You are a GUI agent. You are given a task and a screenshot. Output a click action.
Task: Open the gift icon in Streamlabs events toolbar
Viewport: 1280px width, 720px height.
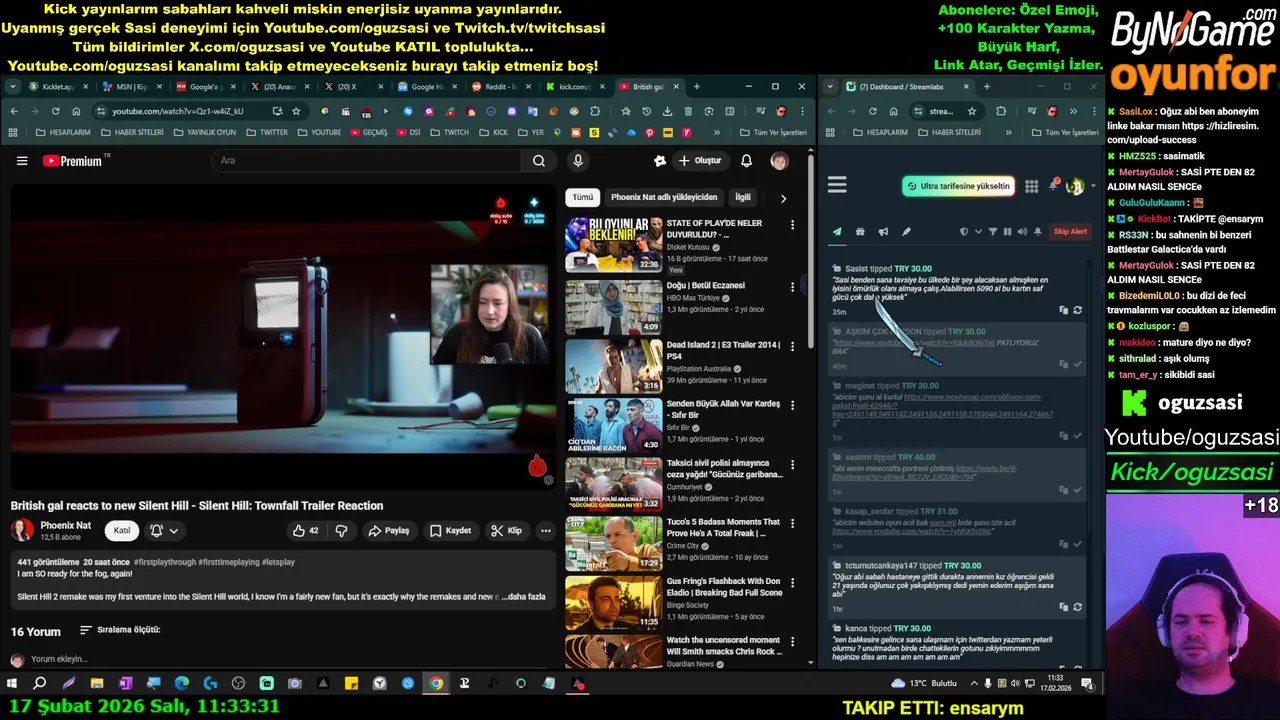click(860, 232)
